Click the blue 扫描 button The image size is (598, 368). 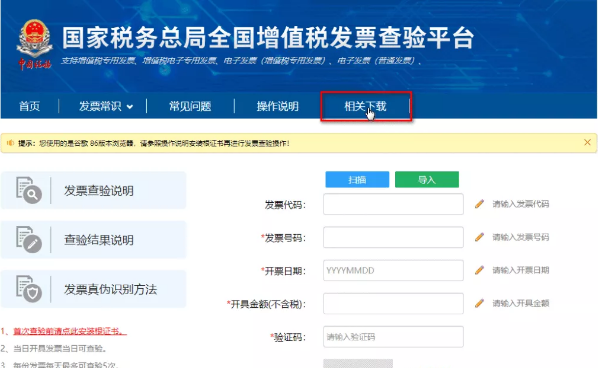pyautogui.click(x=357, y=180)
